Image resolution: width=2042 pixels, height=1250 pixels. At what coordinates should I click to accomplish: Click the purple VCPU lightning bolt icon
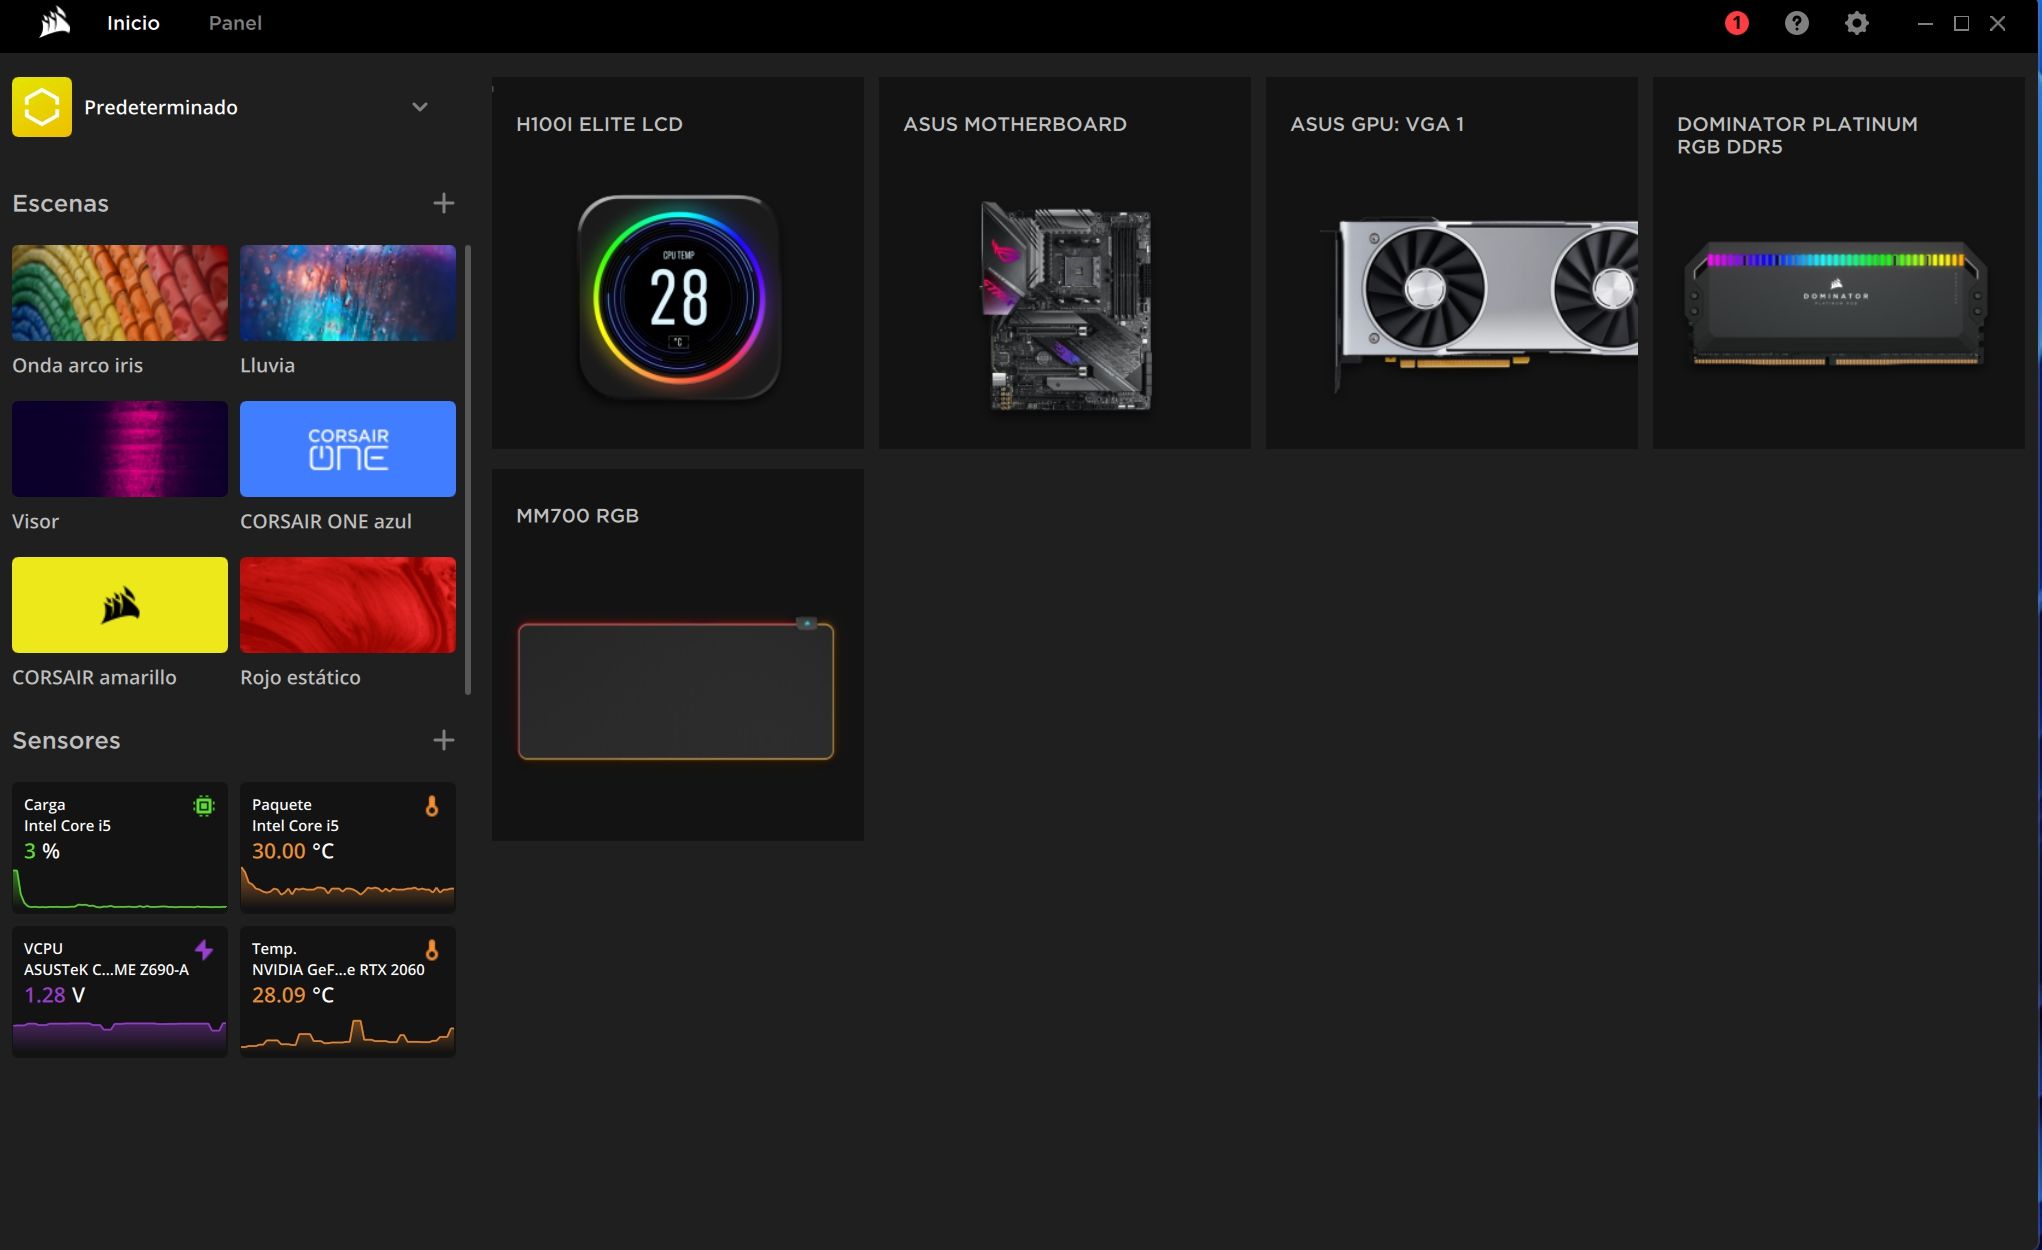[x=204, y=949]
